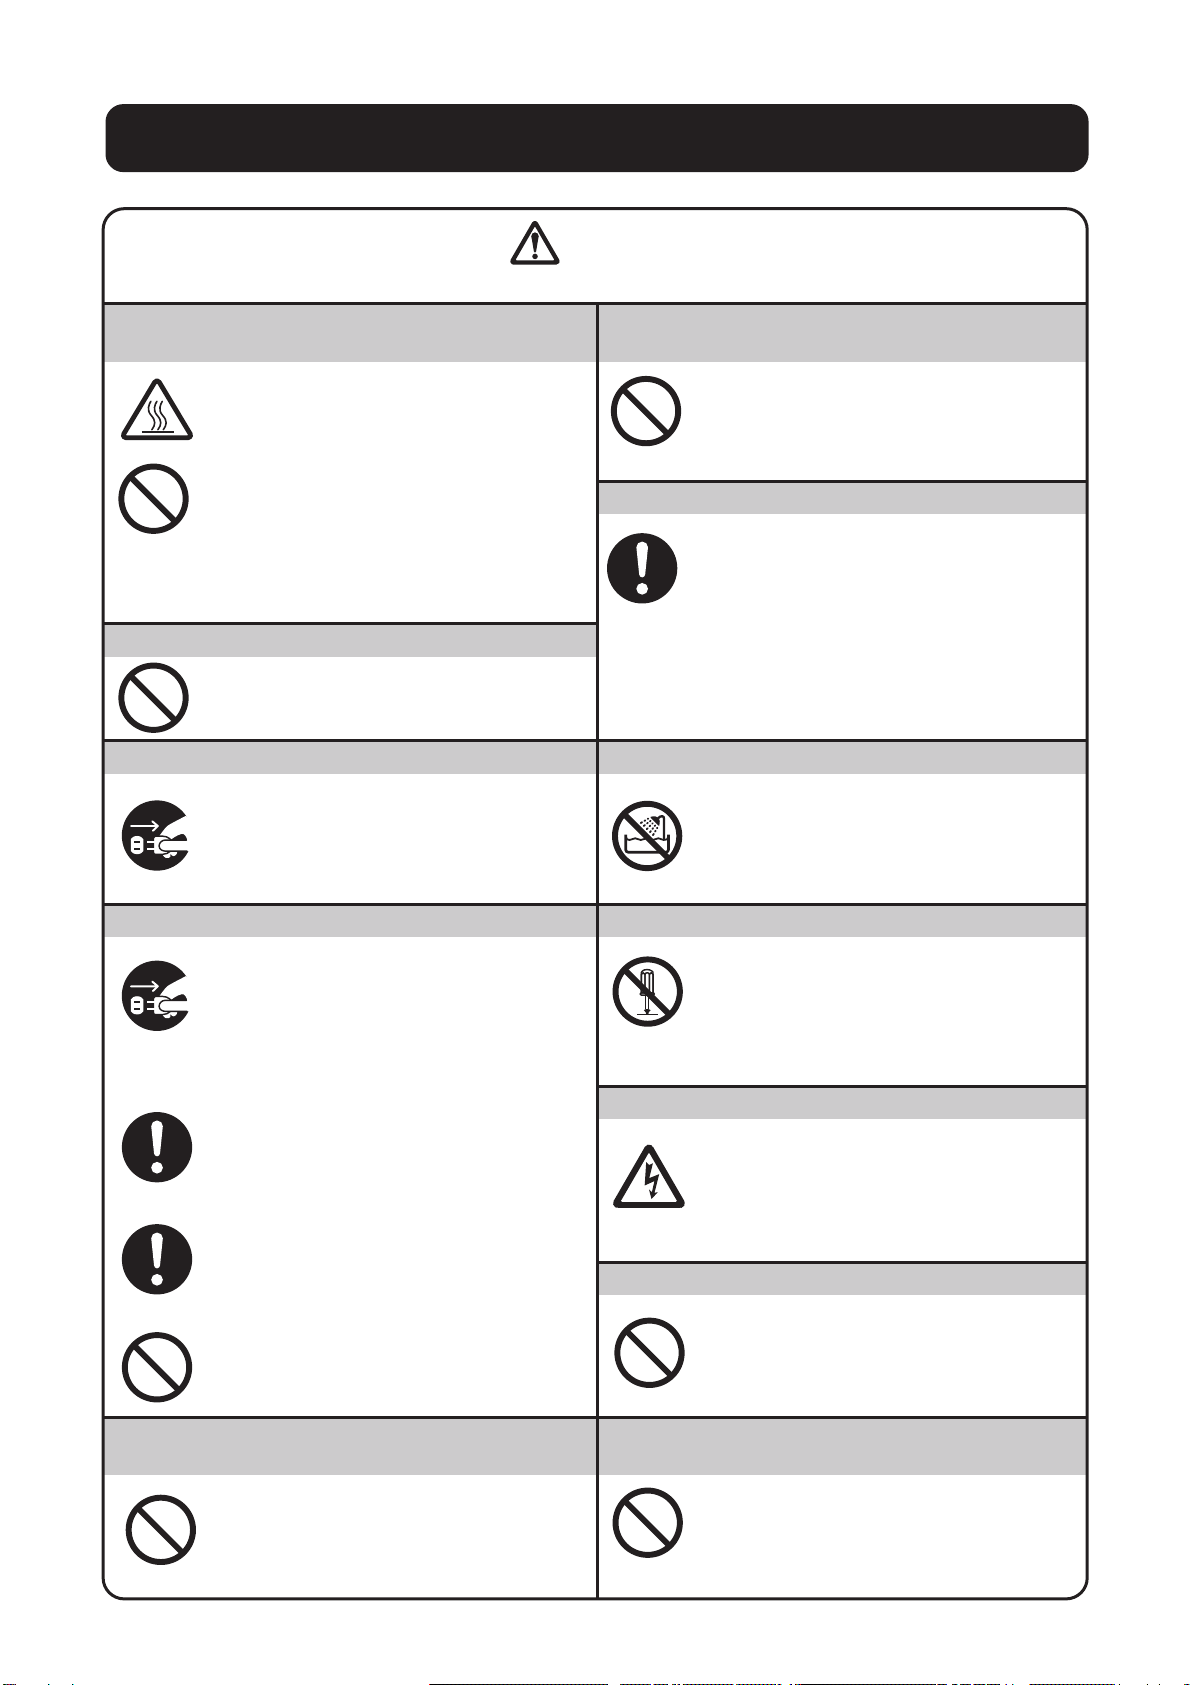
Task: Click the no-disassembly screwdriver icon
Action: (x=648, y=992)
